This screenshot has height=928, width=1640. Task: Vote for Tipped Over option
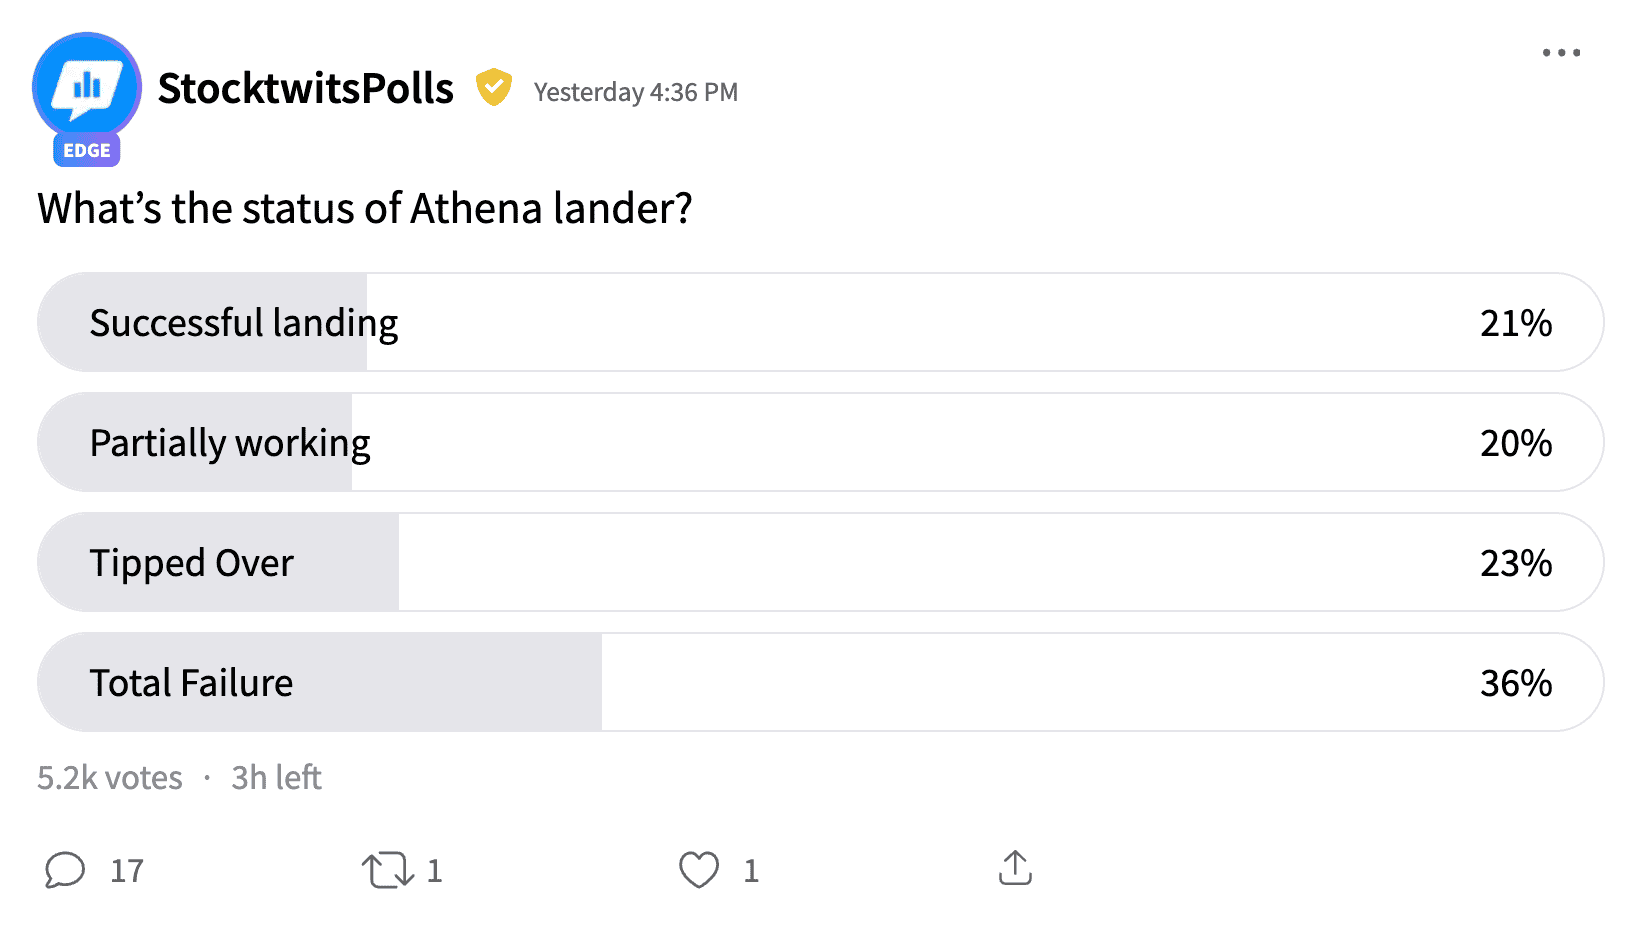[820, 562]
